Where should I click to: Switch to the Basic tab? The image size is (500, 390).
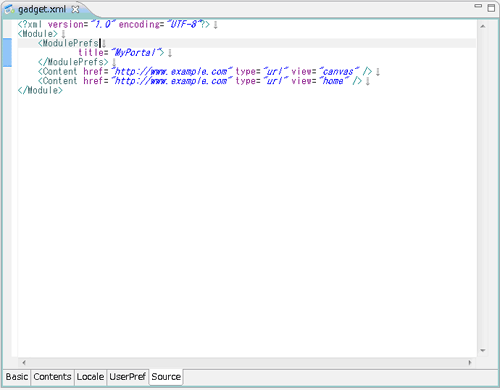(17, 377)
